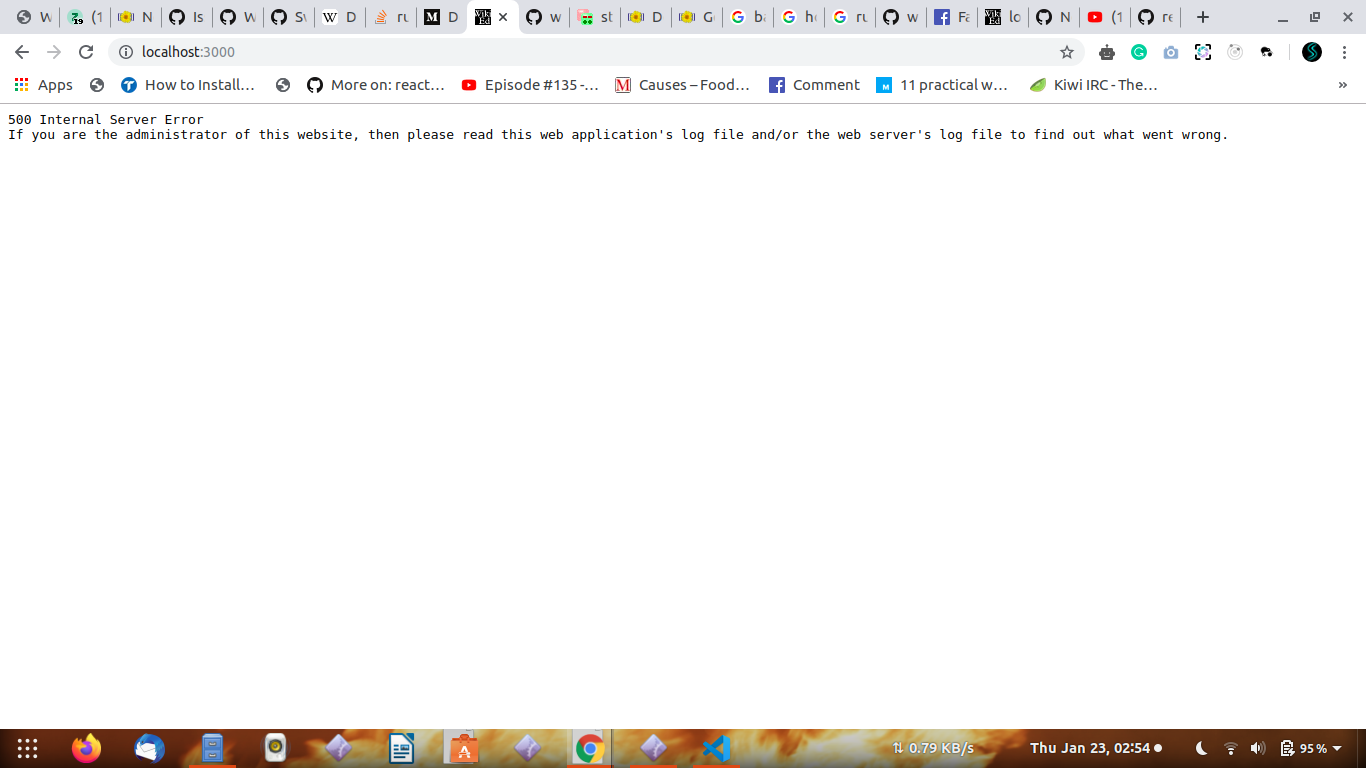The height and width of the screenshot is (768, 1366).
Task: Open Firefox from the taskbar
Action: tap(85, 747)
